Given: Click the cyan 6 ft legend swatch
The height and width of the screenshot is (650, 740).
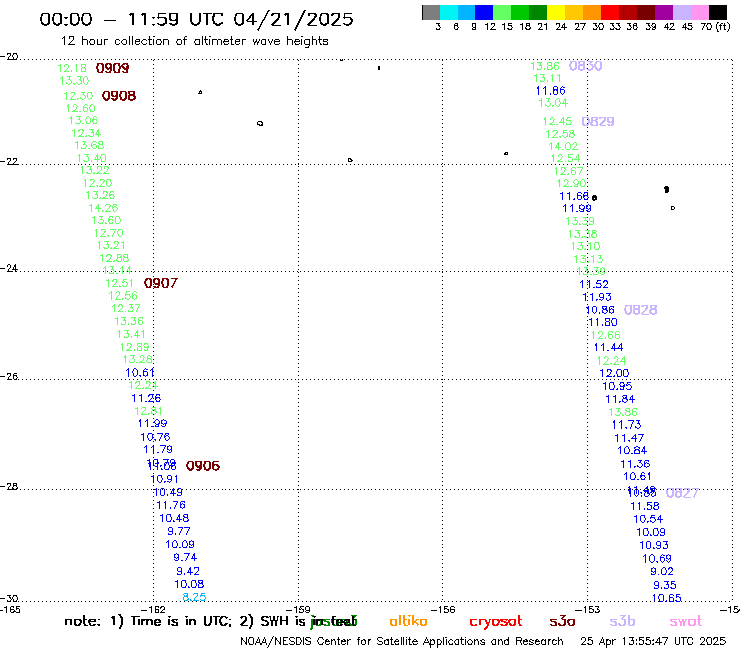Looking at the screenshot, I should click(449, 12).
